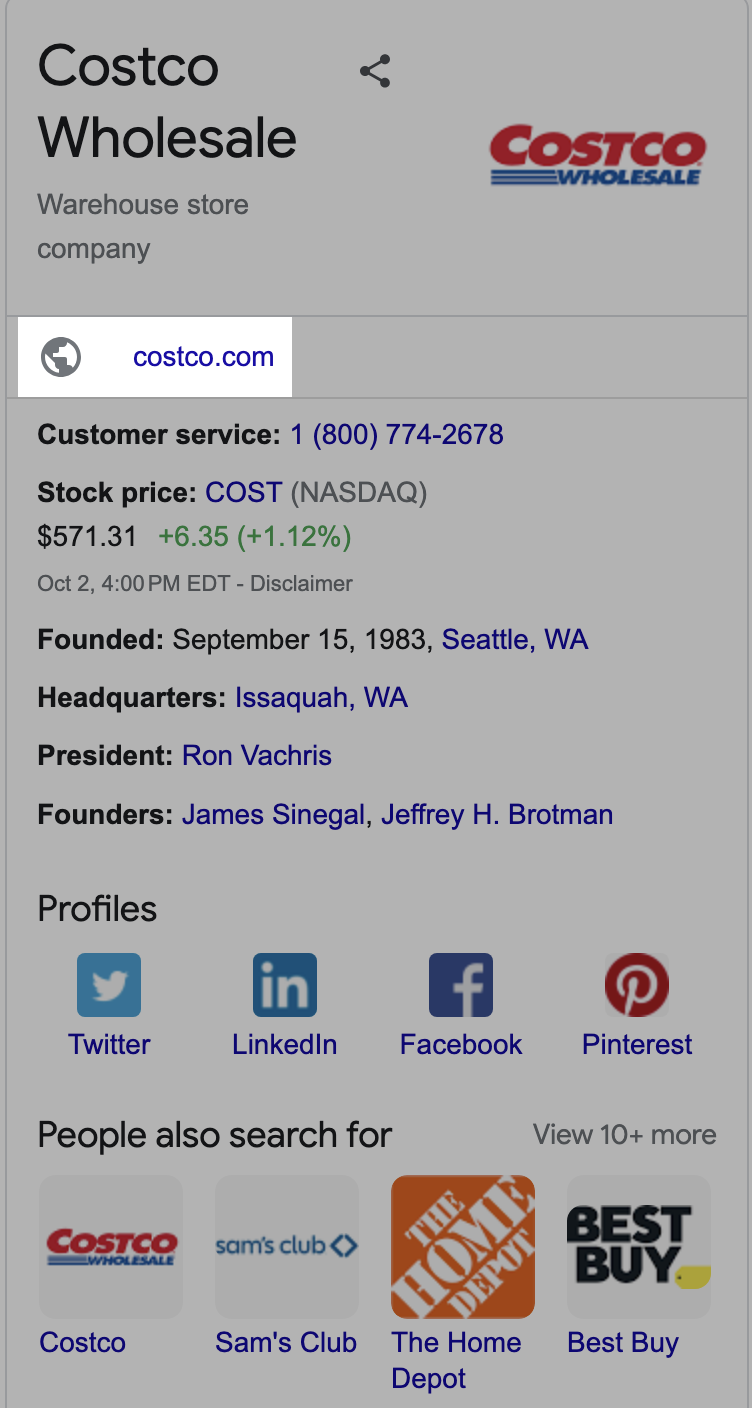
Task: Click the share icon next to Costco Wholesale
Action: tap(374, 70)
